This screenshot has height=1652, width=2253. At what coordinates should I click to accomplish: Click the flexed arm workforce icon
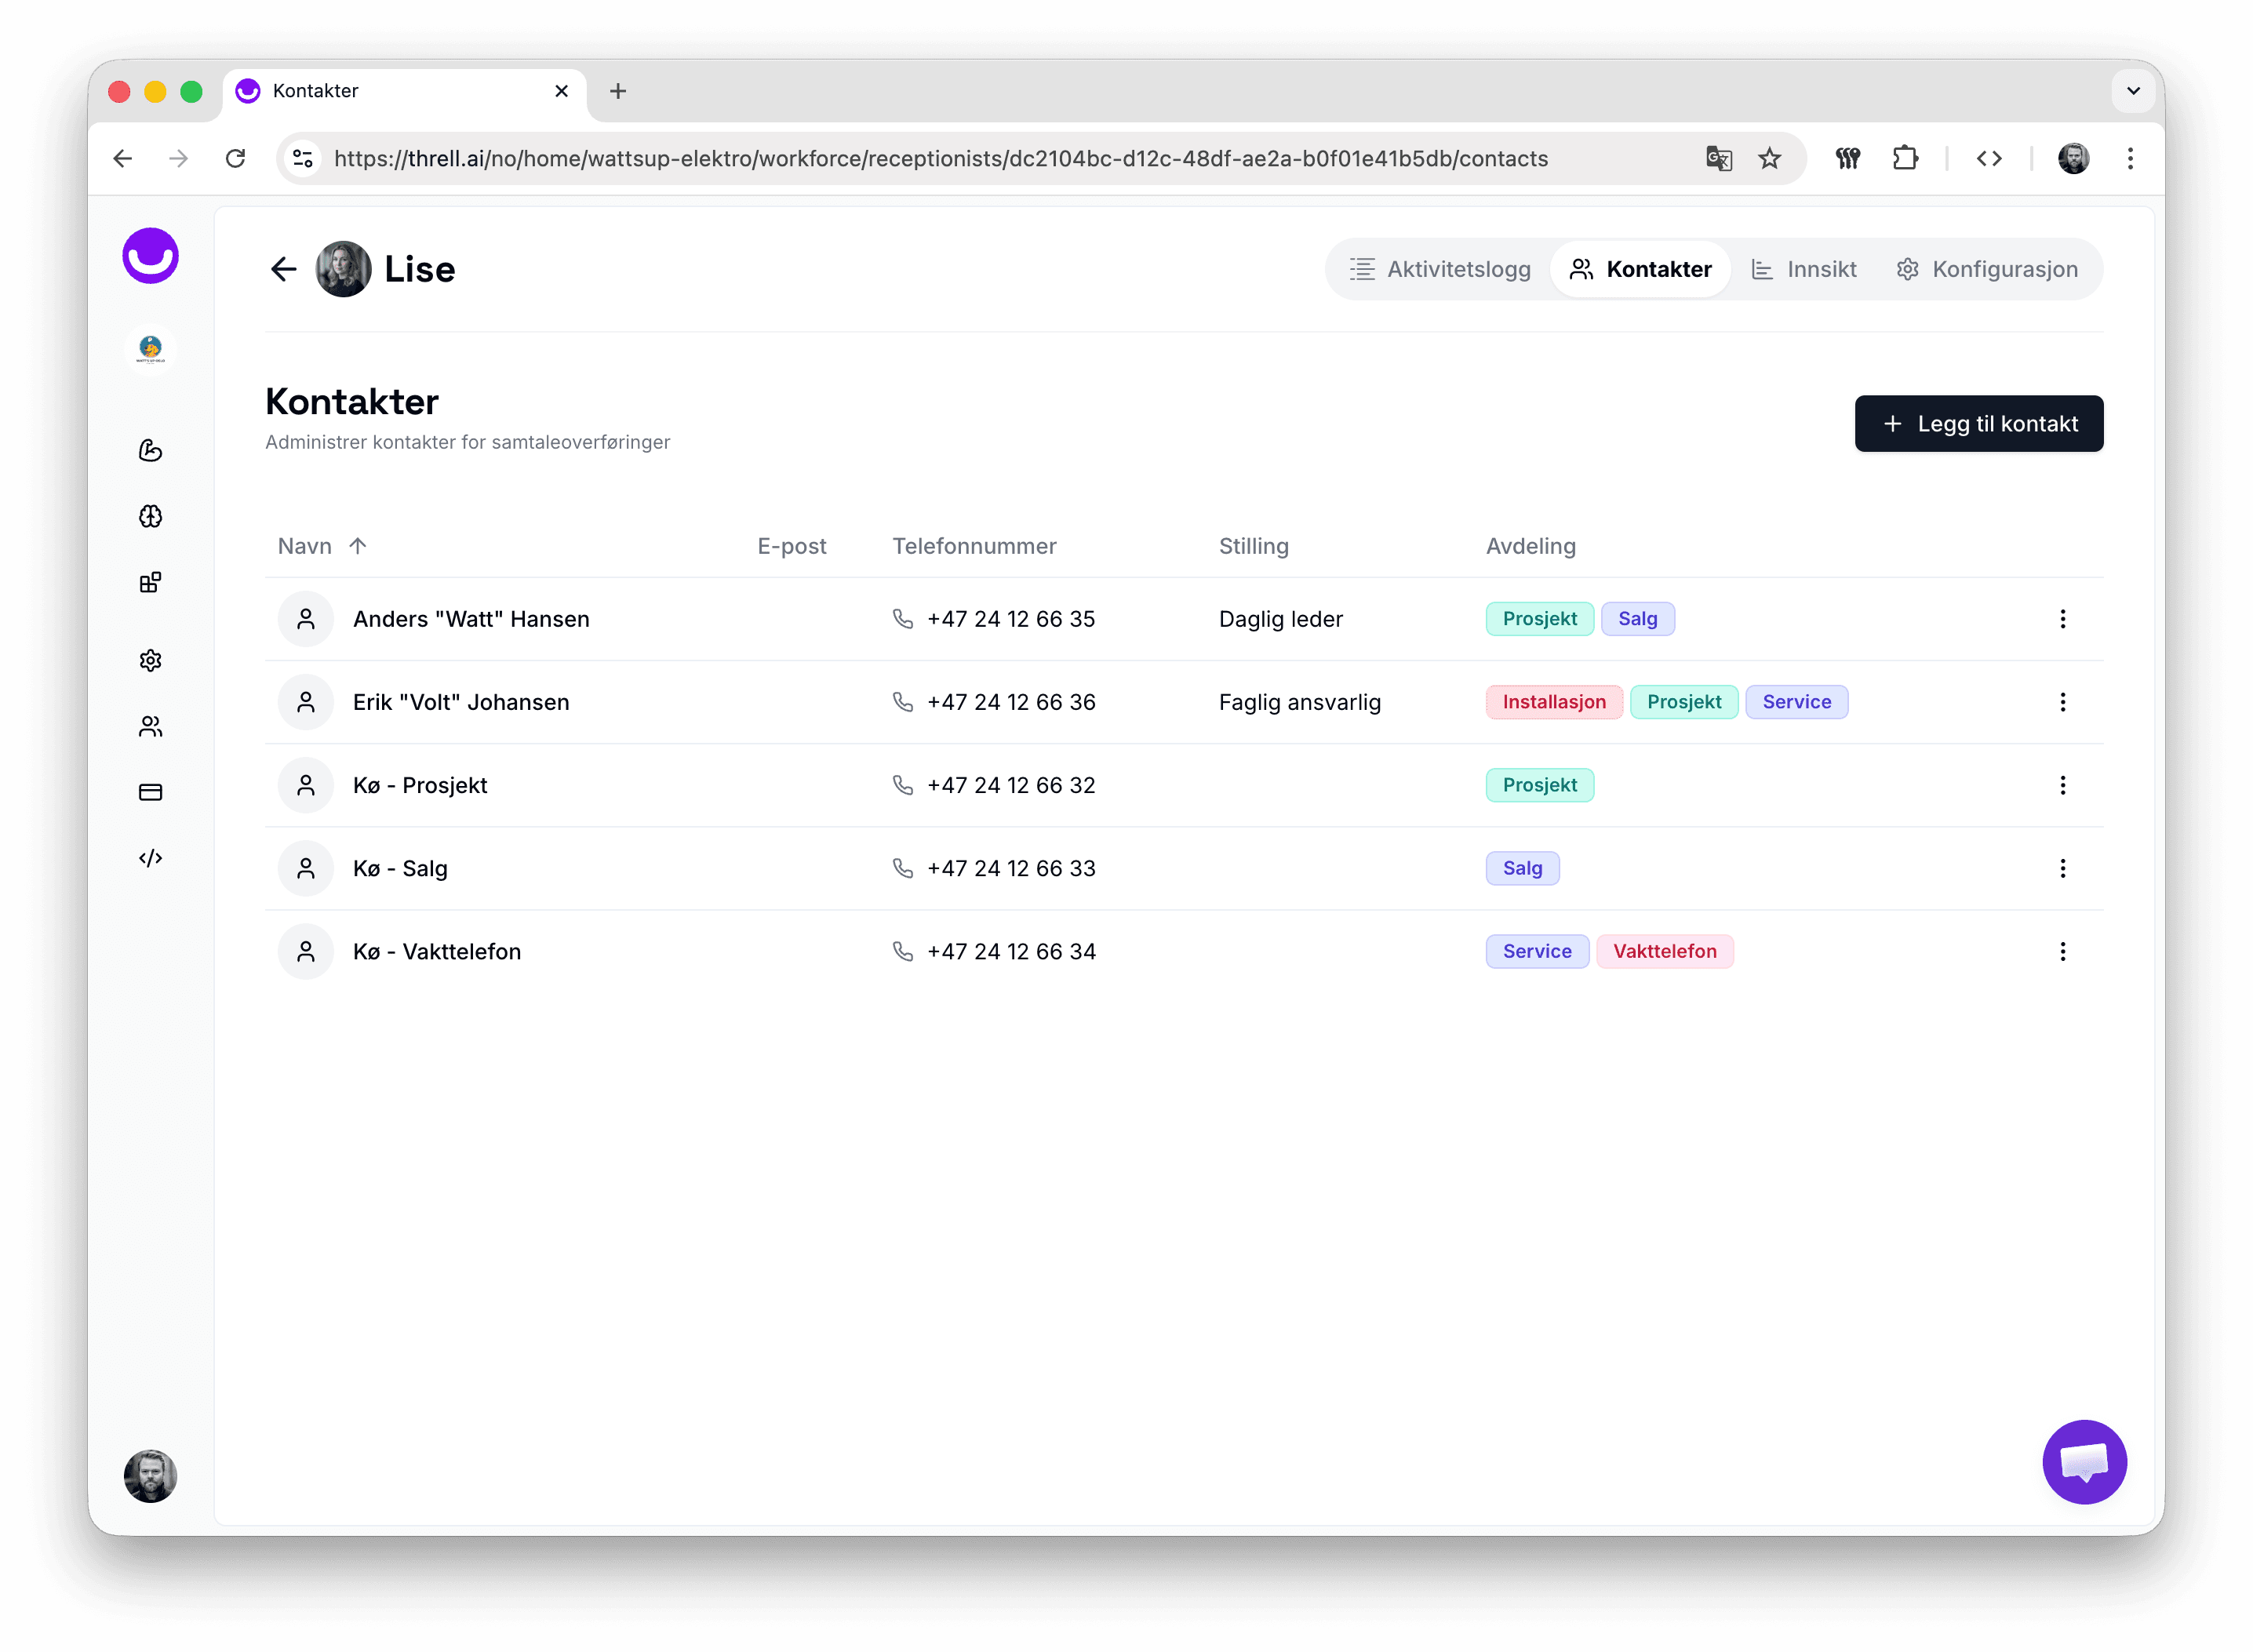[x=150, y=450]
